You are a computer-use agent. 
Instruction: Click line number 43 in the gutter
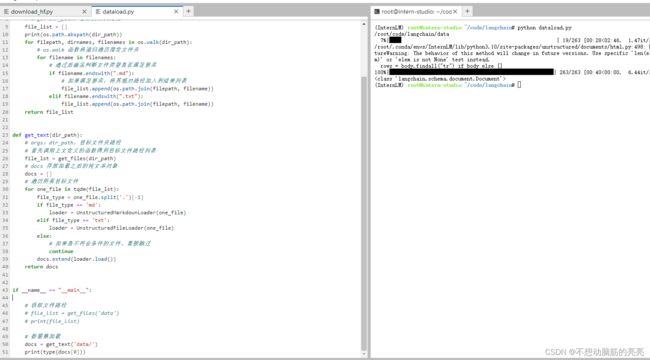(6, 290)
